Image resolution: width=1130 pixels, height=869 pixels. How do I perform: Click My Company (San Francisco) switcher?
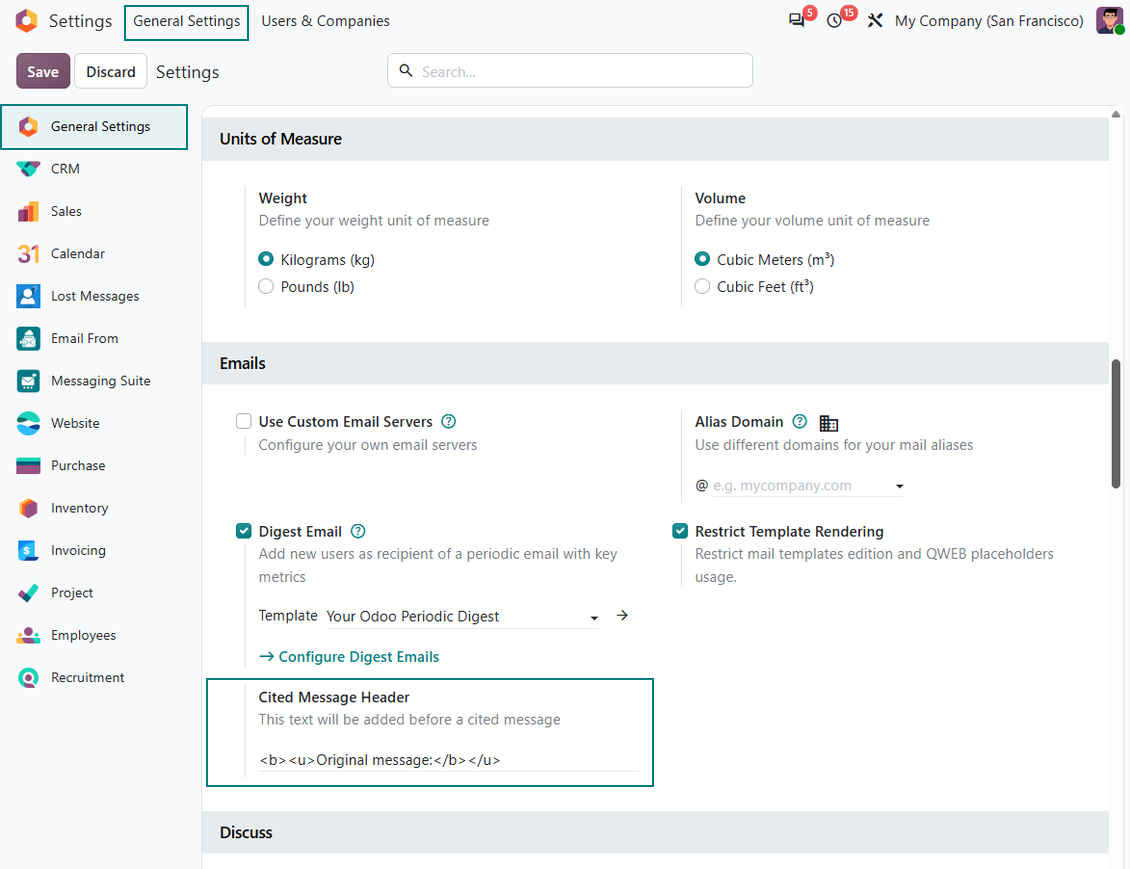coord(989,21)
